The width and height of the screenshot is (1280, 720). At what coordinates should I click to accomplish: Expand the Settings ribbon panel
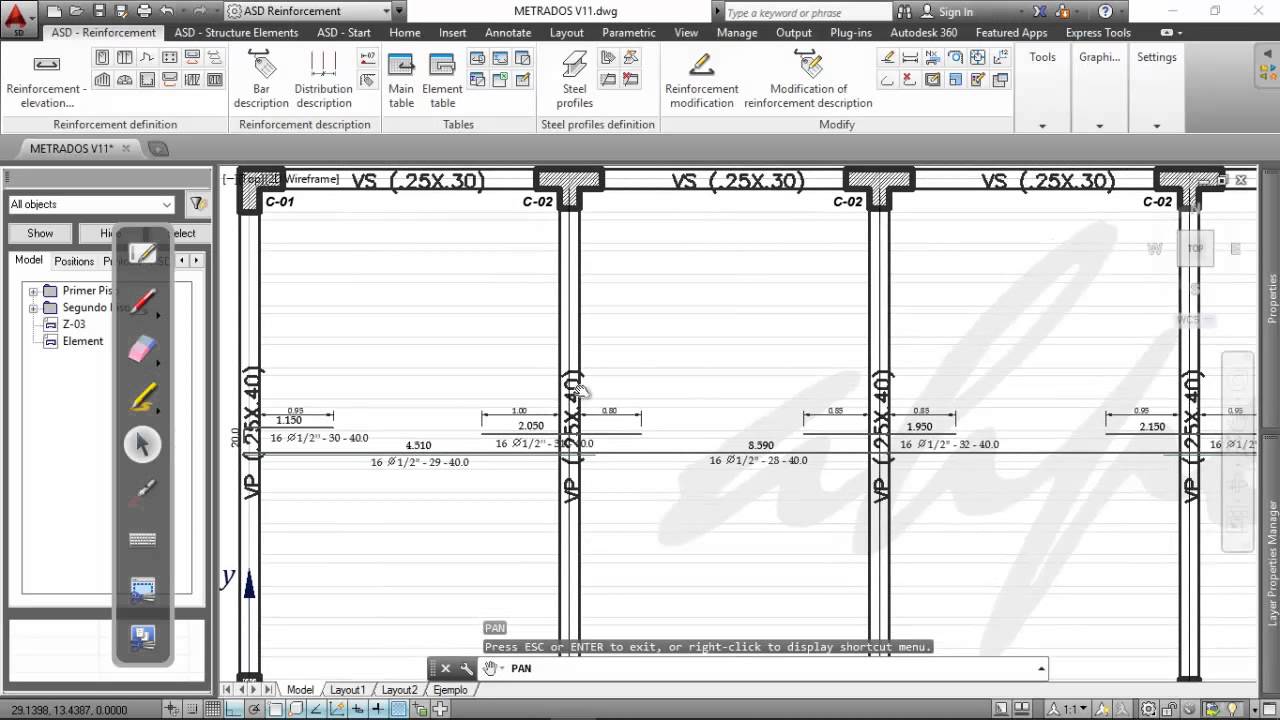pos(1156,126)
